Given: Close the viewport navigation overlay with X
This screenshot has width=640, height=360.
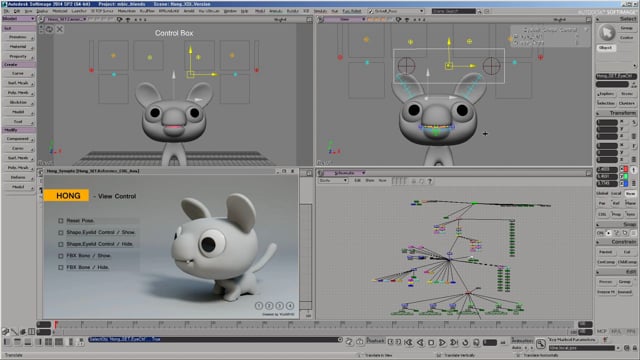Looking at the screenshot, I should click(x=60, y=29).
